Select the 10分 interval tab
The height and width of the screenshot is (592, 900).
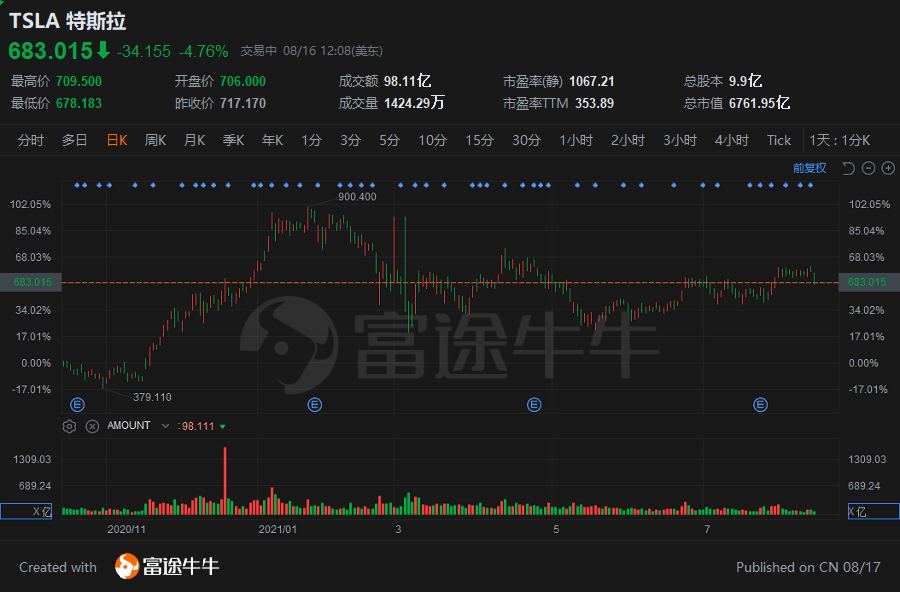point(432,140)
